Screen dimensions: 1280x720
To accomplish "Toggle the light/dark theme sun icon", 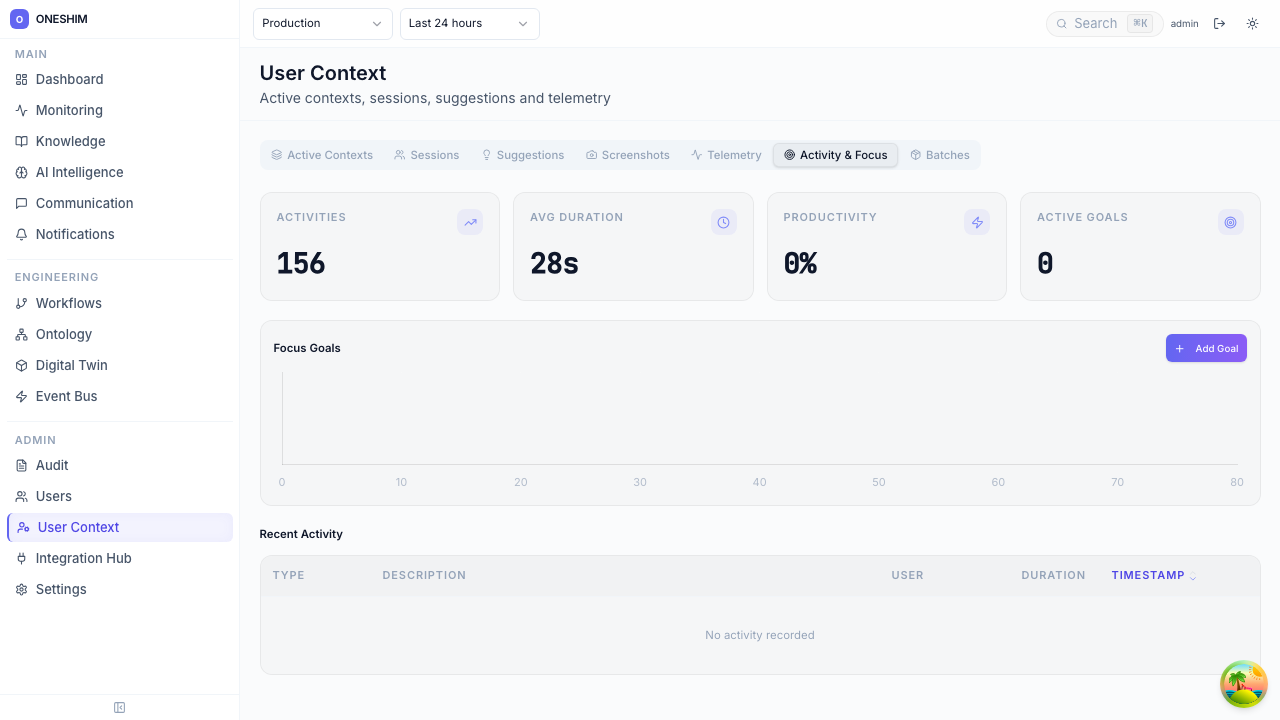I will 1252,24.
